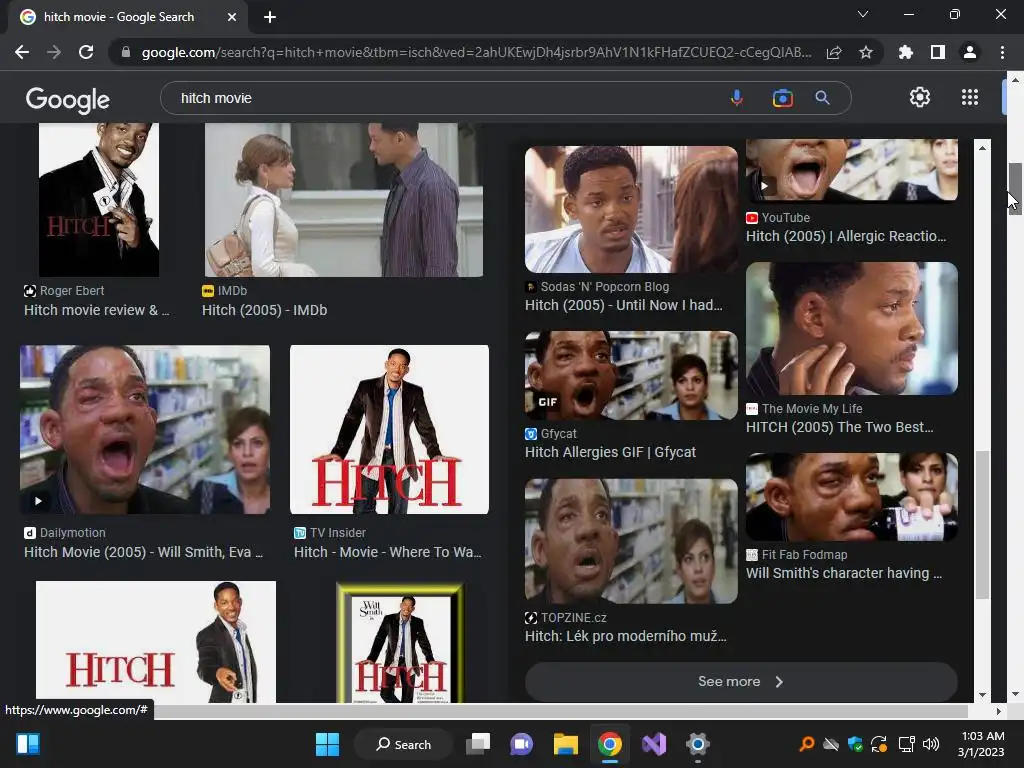Click side panel scrollbar down arrow

tap(982, 695)
